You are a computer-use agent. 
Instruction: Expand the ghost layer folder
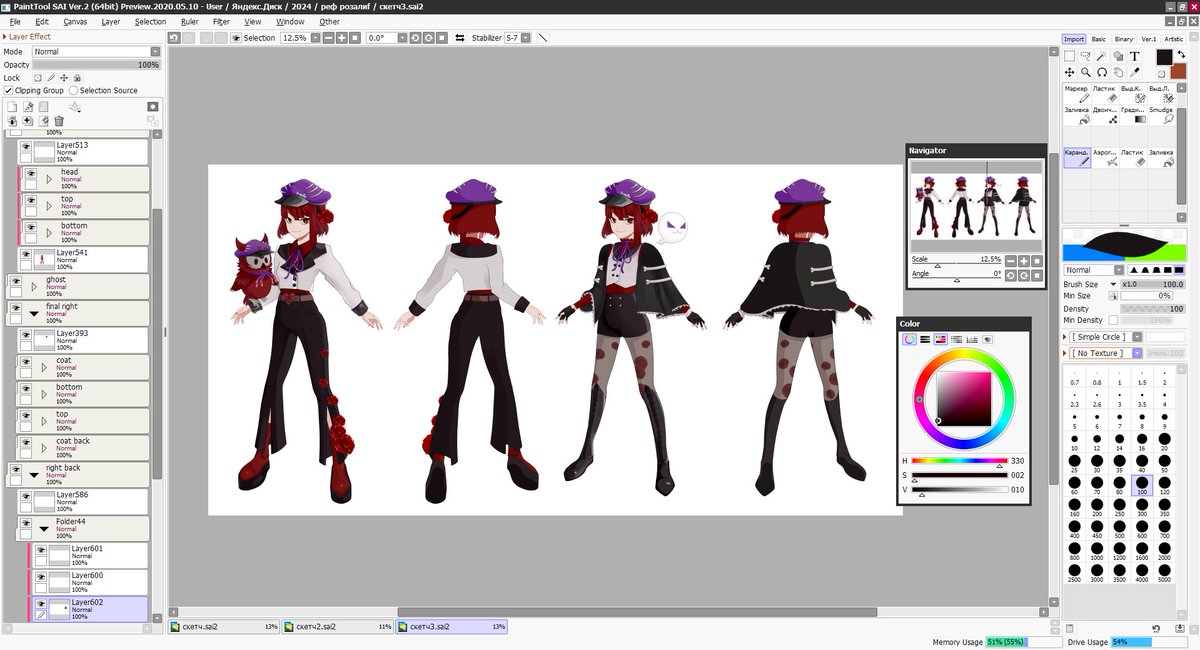click(x=34, y=287)
